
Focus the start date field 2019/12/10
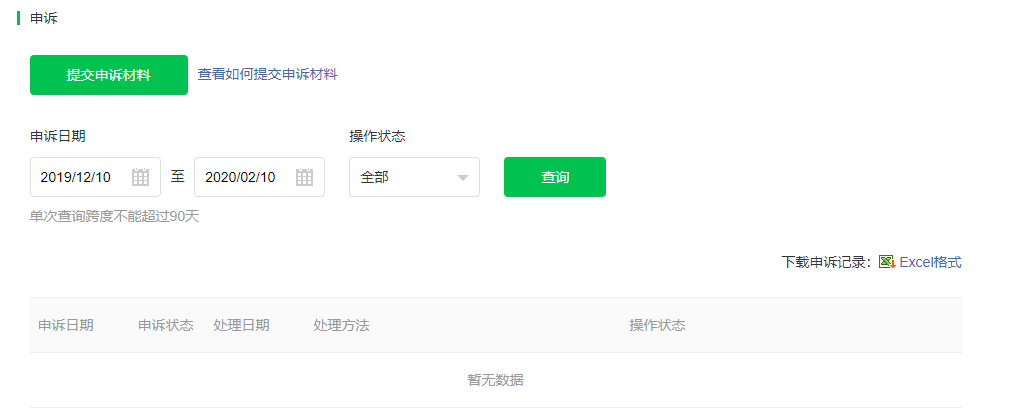pyautogui.click(x=96, y=177)
